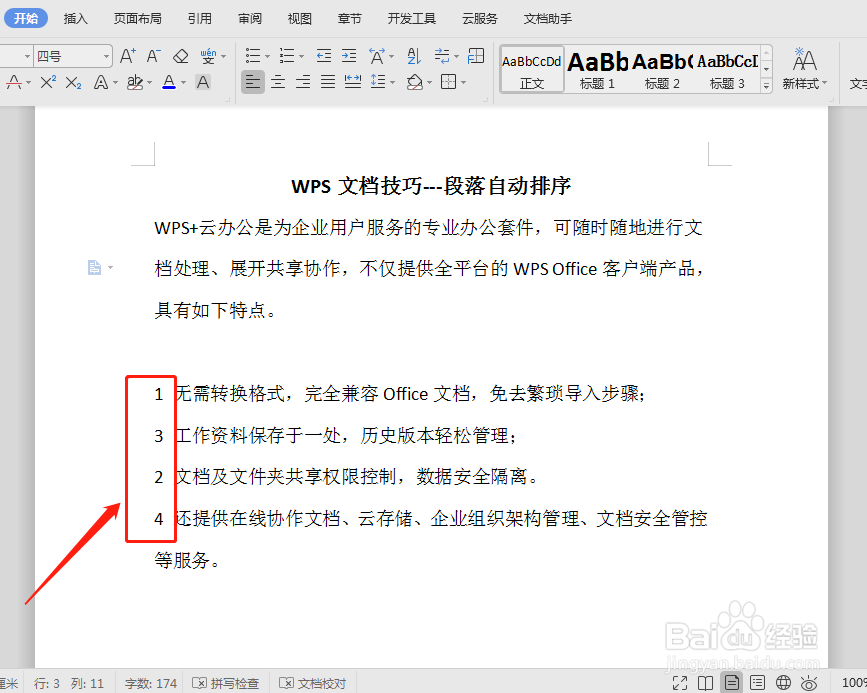867x693 pixels.
Task: Apply the 正文 body text style
Action: [x=532, y=69]
